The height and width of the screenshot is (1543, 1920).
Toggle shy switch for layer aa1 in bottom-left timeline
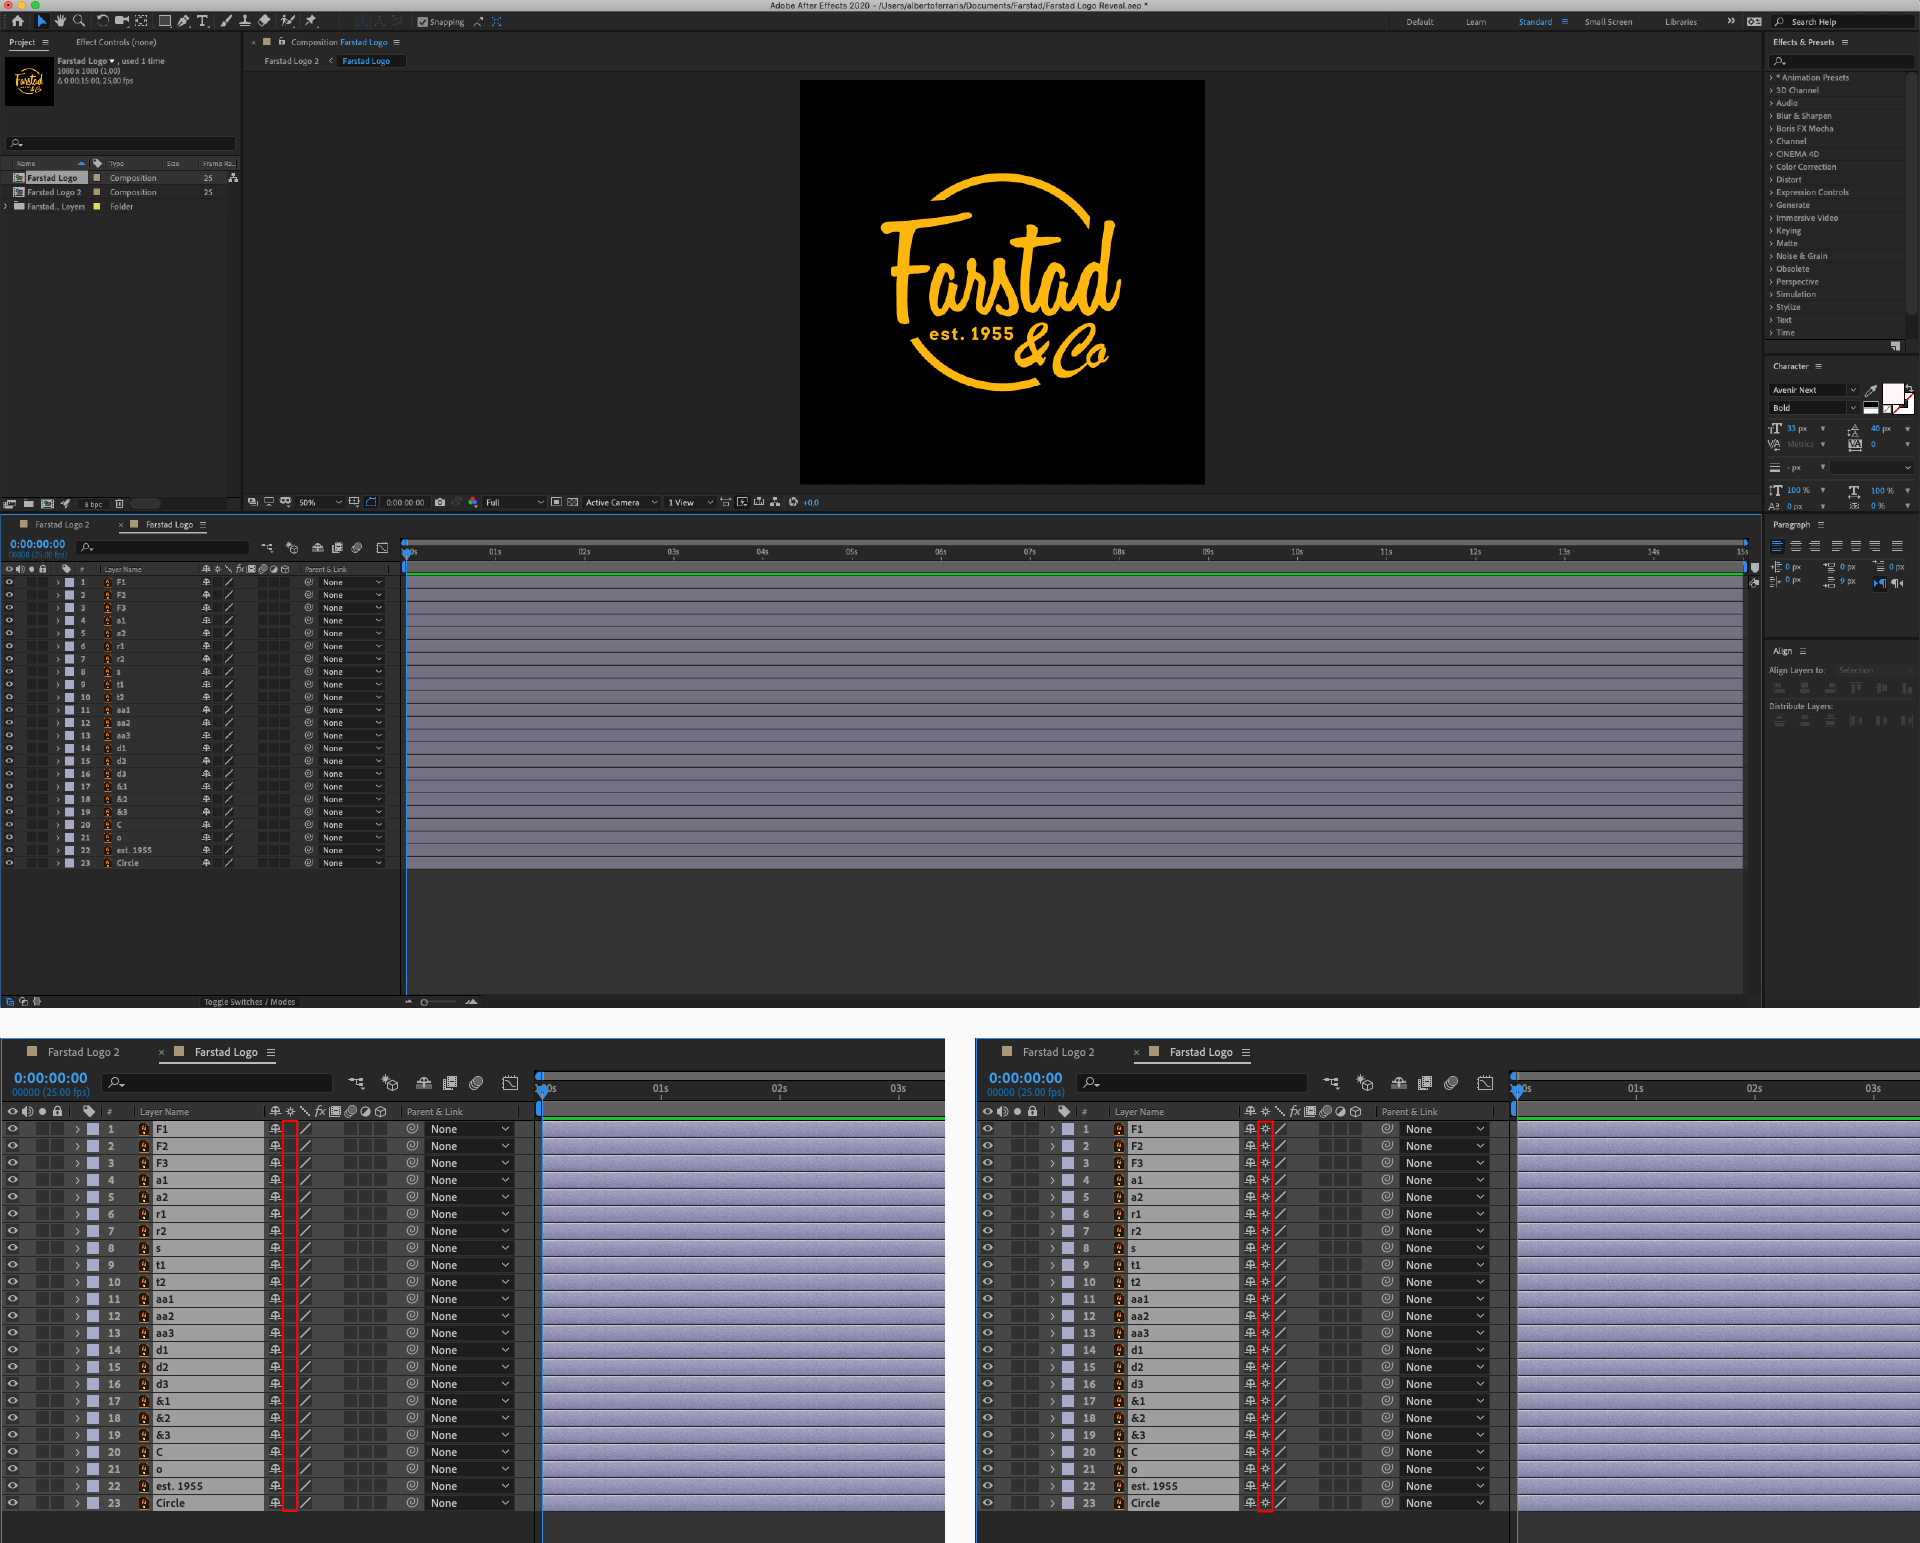tap(275, 1299)
